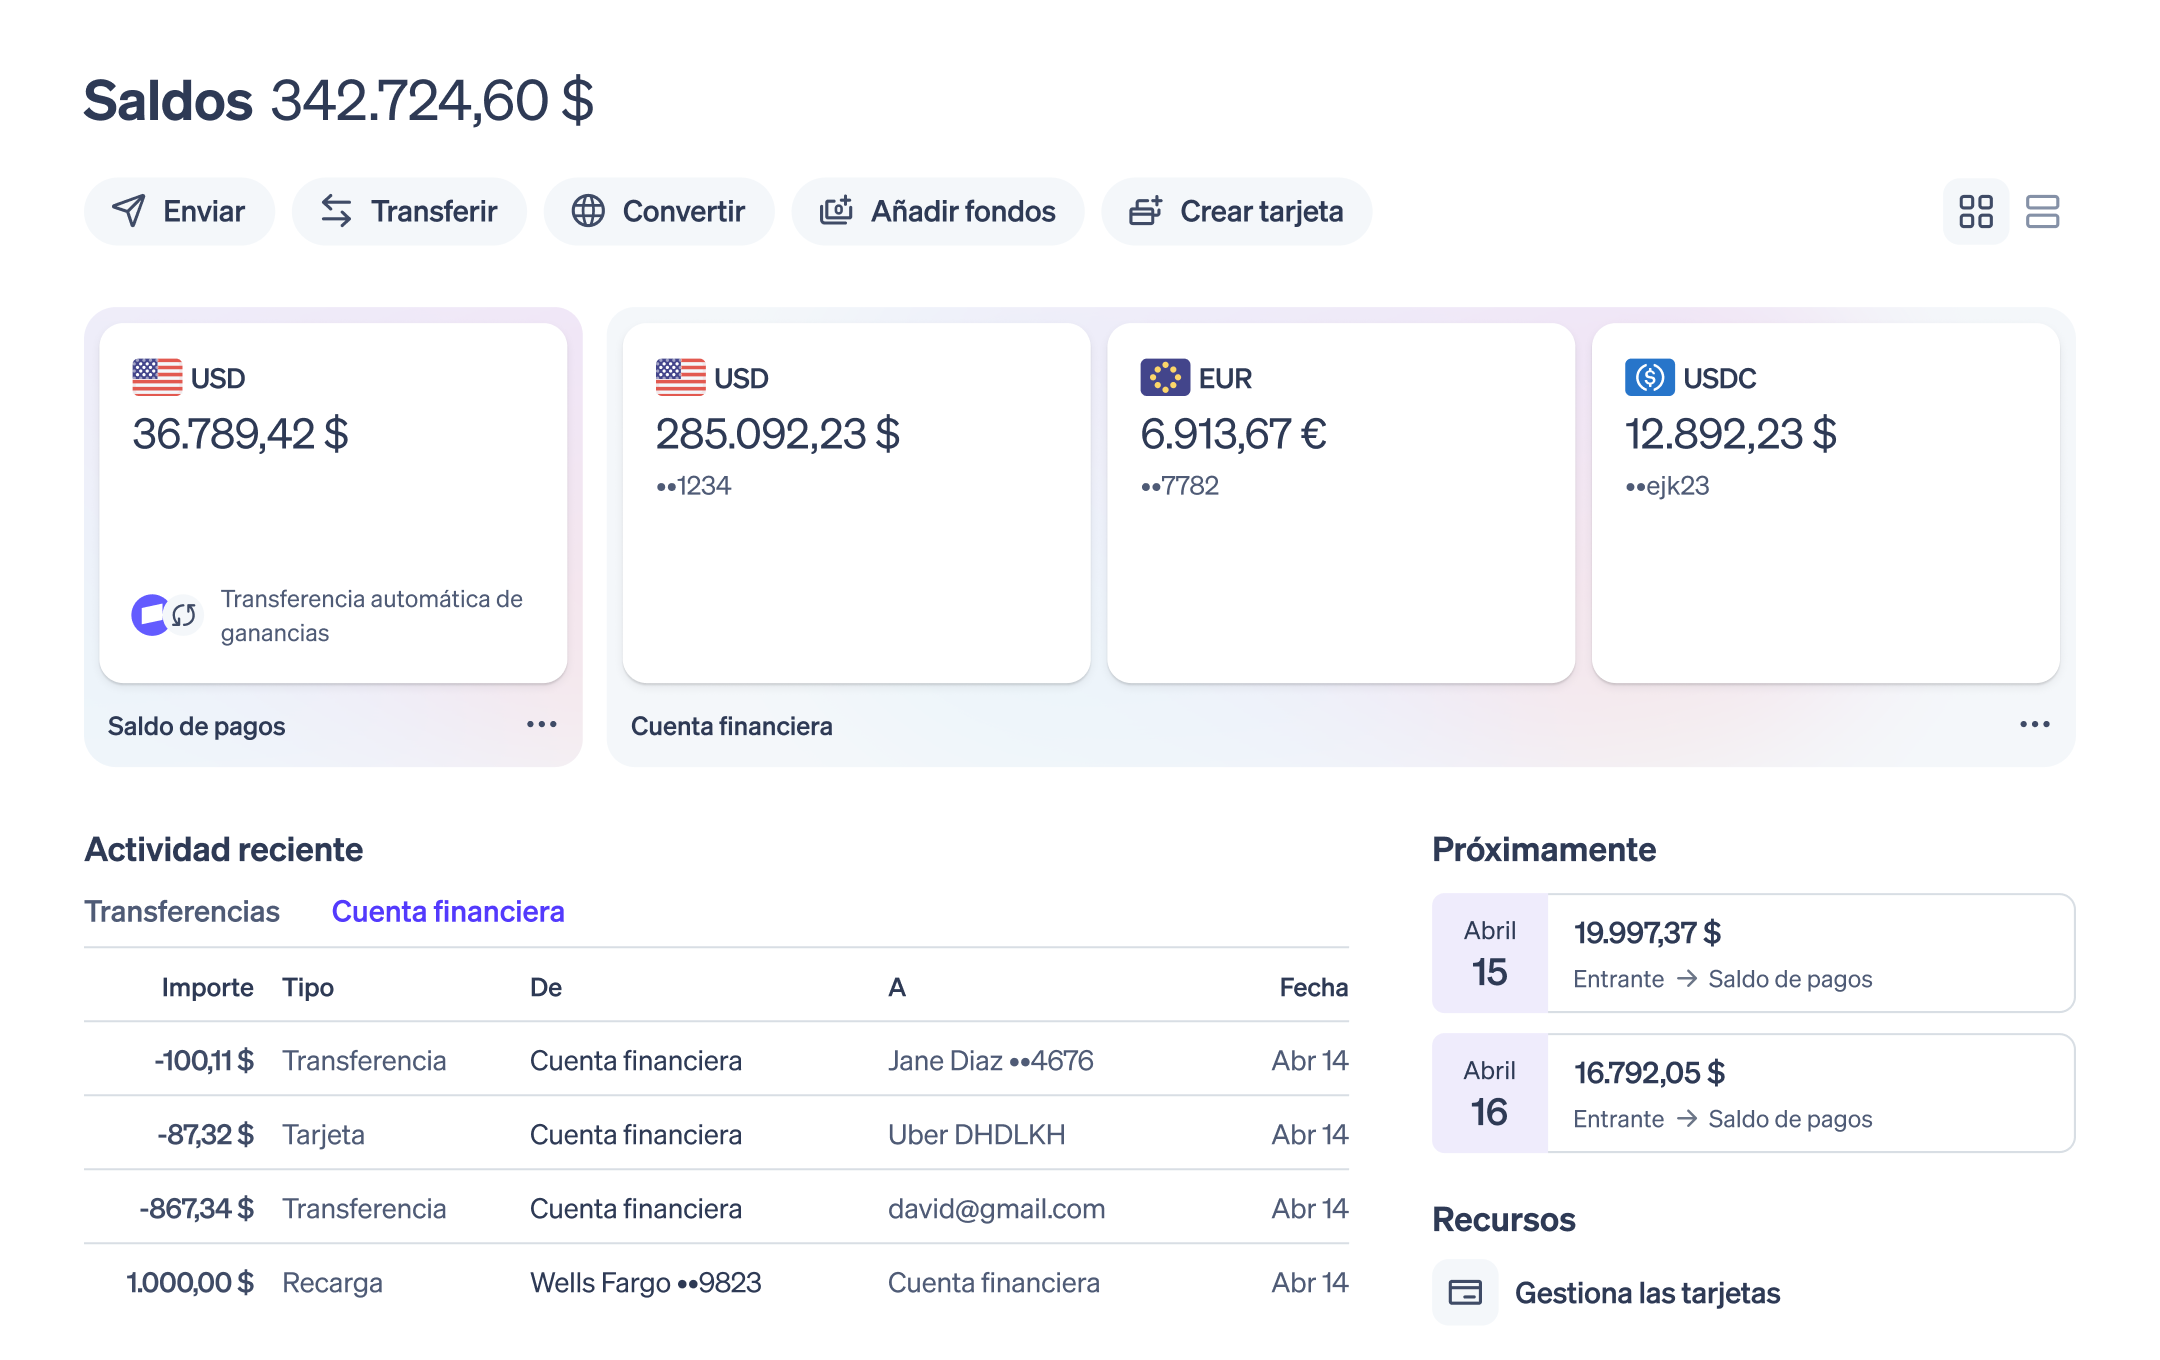2160x1360 pixels.
Task: Open April 15 incoming payout item
Action: [1754, 953]
